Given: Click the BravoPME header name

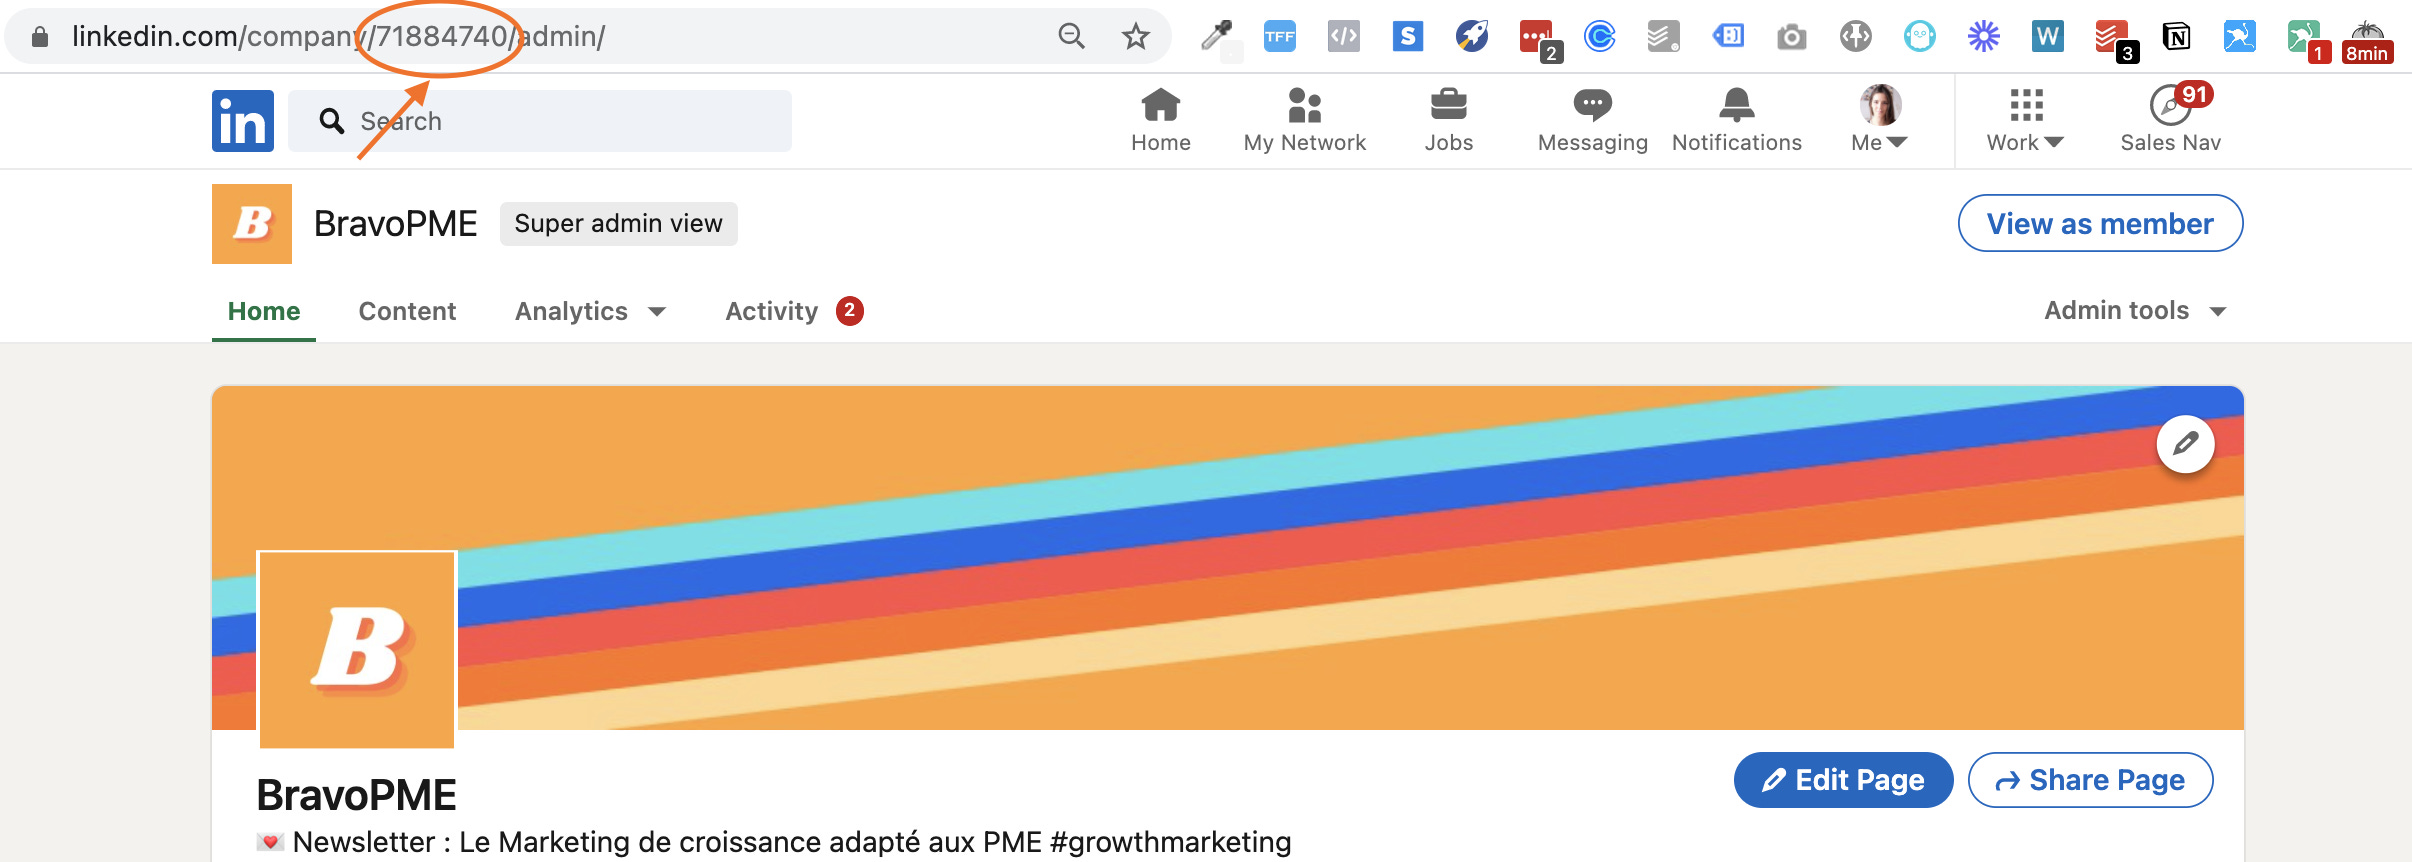Looking at the screenshot, I should tap(395, 224).
